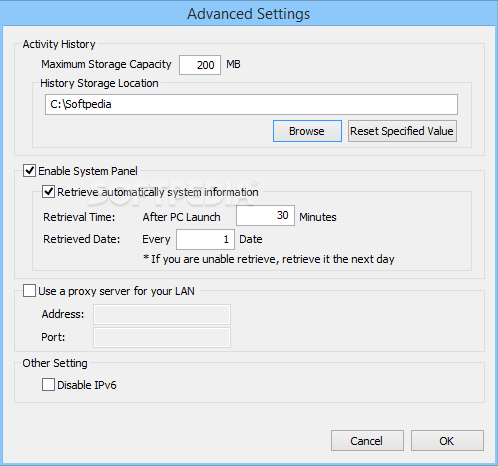The width and height of the screenshot is (498, 466).
Task: Click the proxy Port input field
Action: click(x=162, y=337)
